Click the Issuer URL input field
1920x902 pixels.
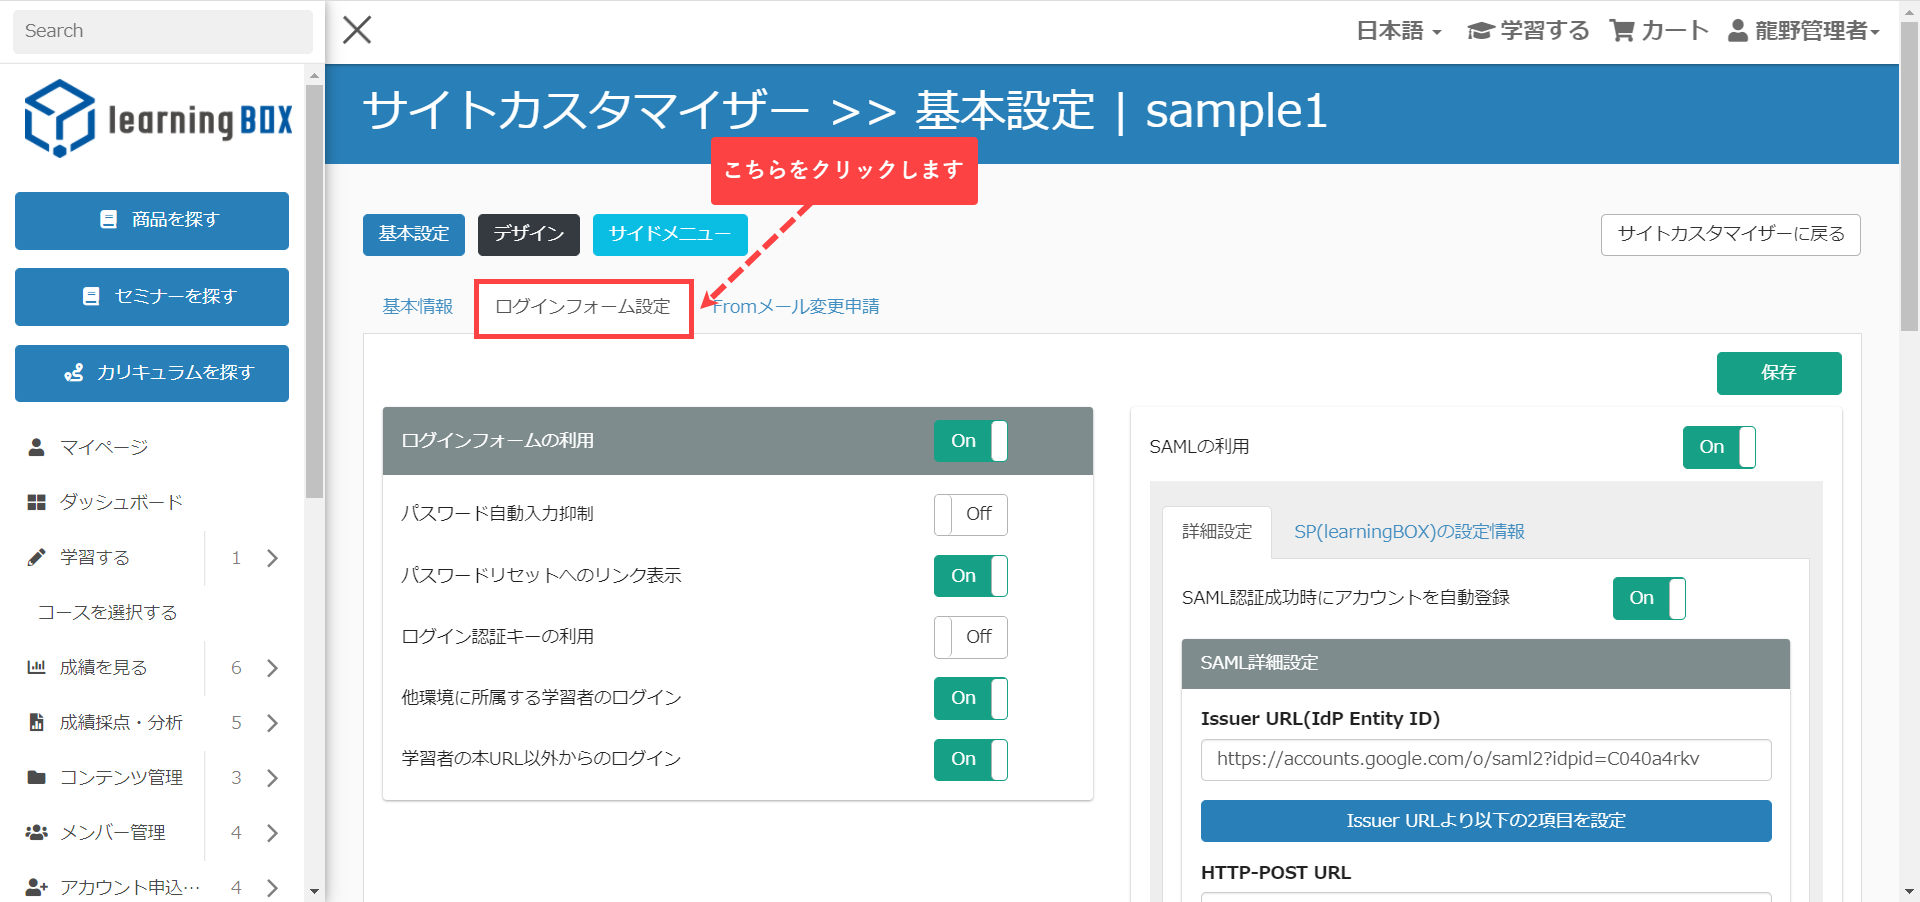tap(1485, 759)
